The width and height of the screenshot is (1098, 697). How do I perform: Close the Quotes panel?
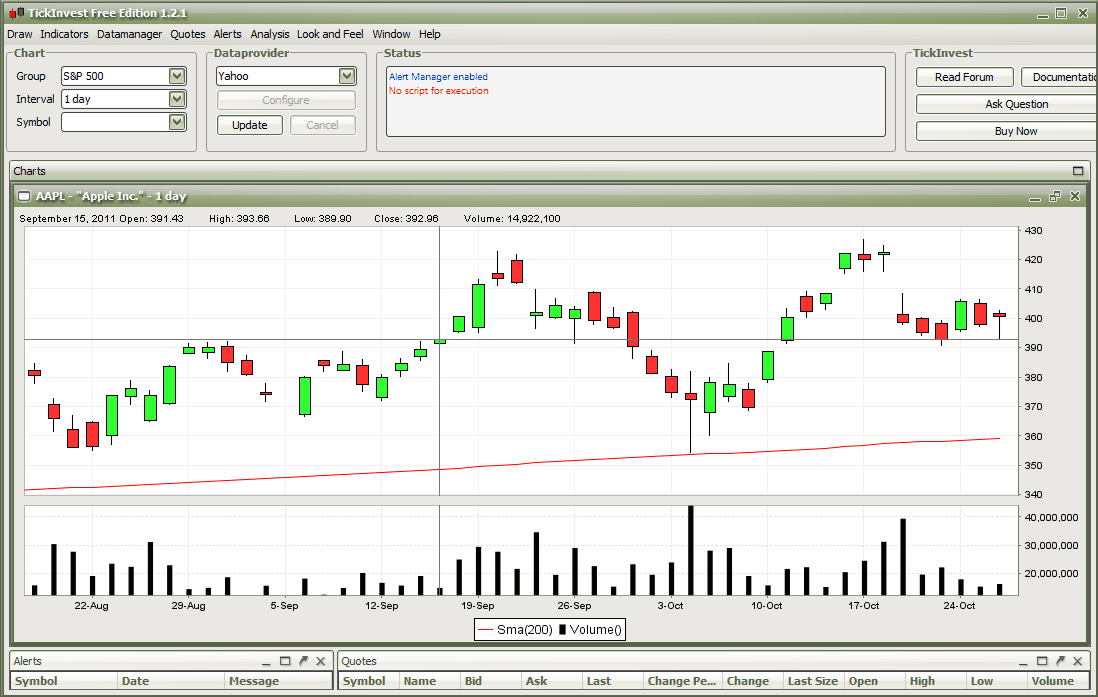click(x=1077, y=661)
